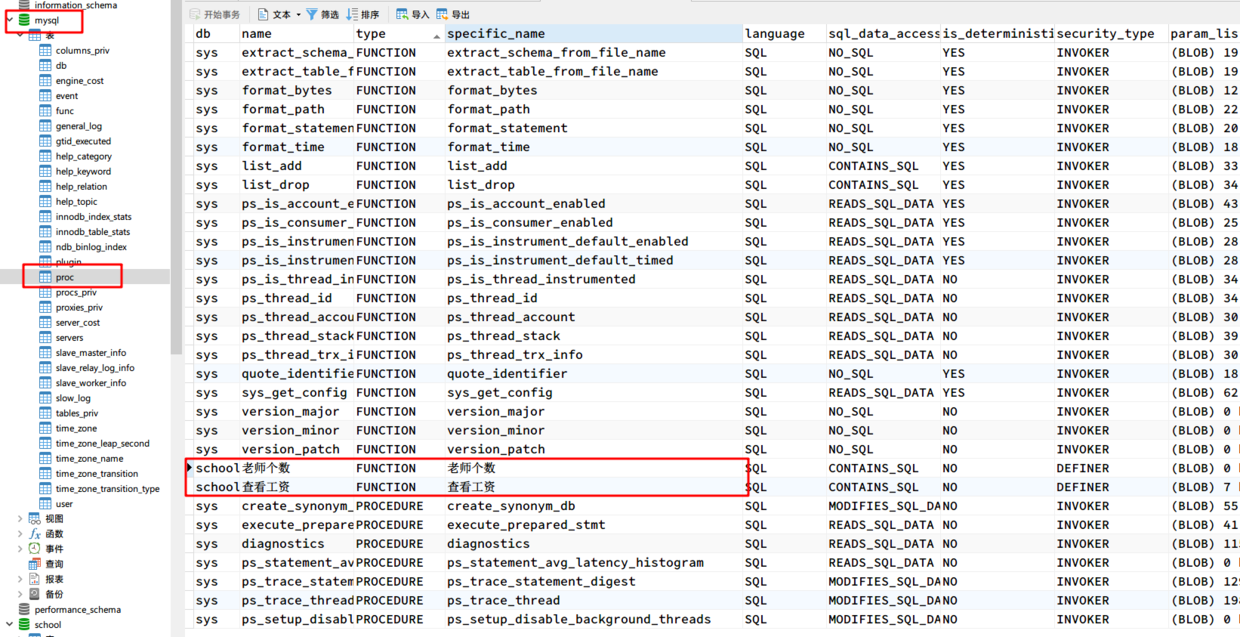Image resolution: width=1240 pixels, height=637 pixels.
Task: Click the 导入 import button
Action: coord(412,14)
